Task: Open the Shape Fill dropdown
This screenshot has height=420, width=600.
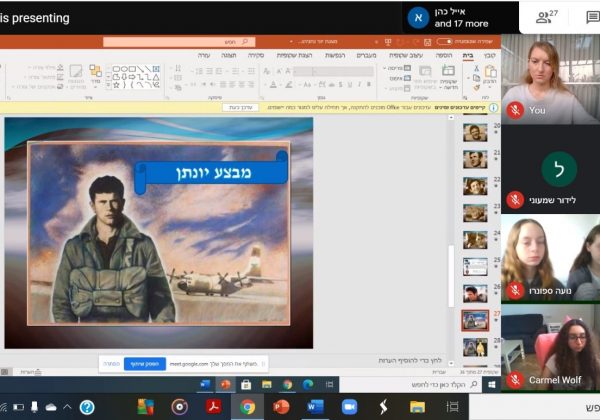Action: point(44,68)
